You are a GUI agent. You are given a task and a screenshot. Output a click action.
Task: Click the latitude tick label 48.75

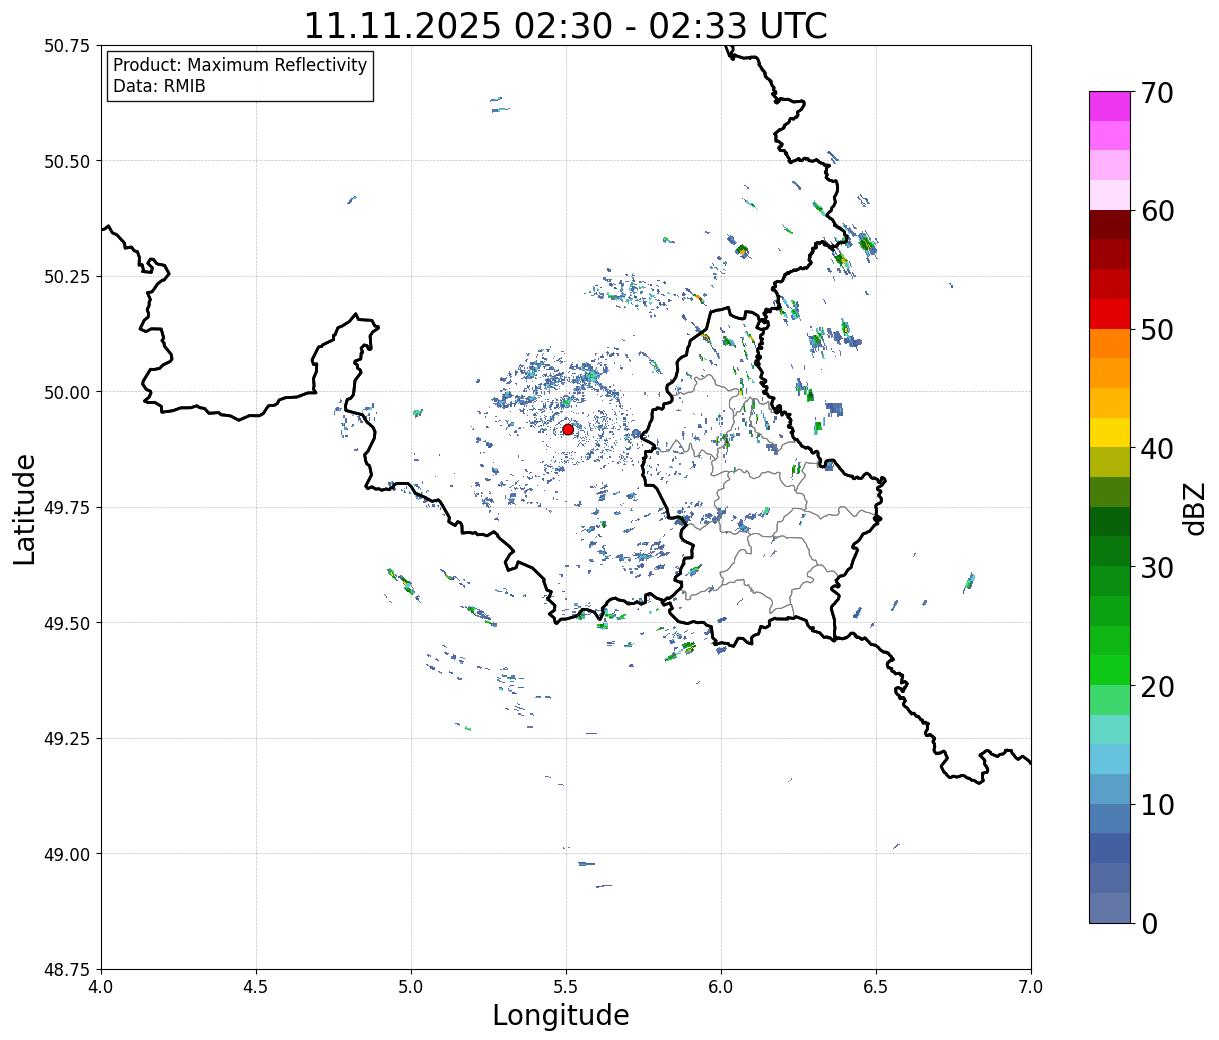point(67,970)
